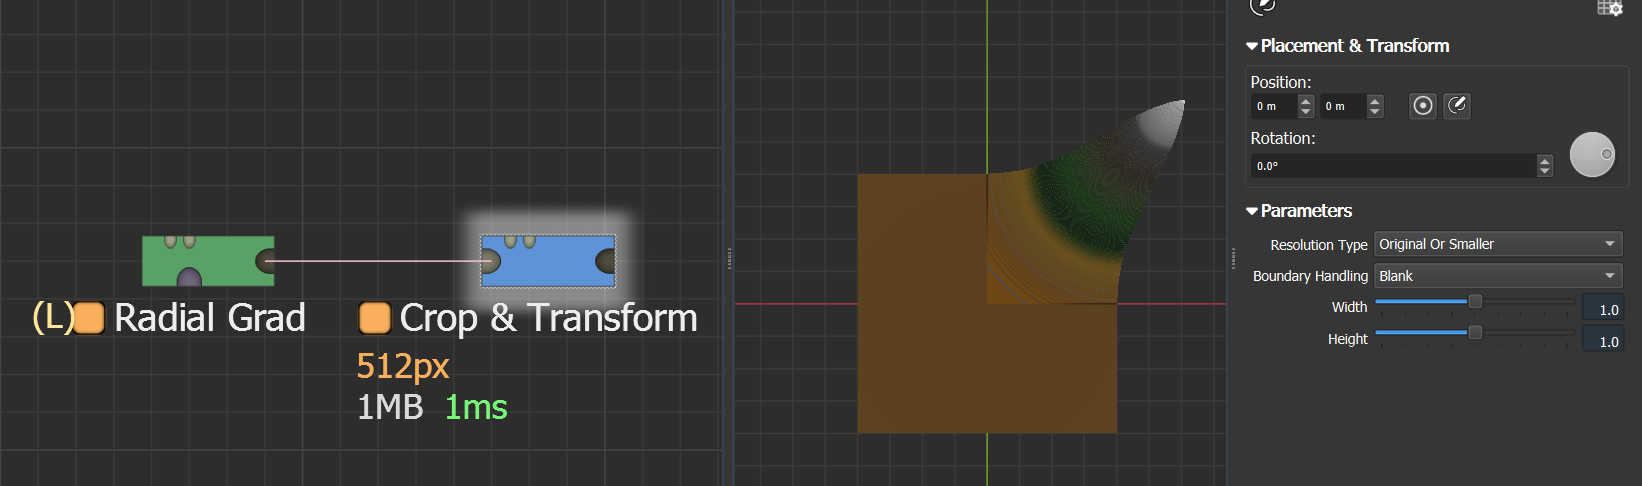Click the Height slider handle
Image resolution: width=1642 pixels, height=486 pixels.
click(x=1474, y=333)
